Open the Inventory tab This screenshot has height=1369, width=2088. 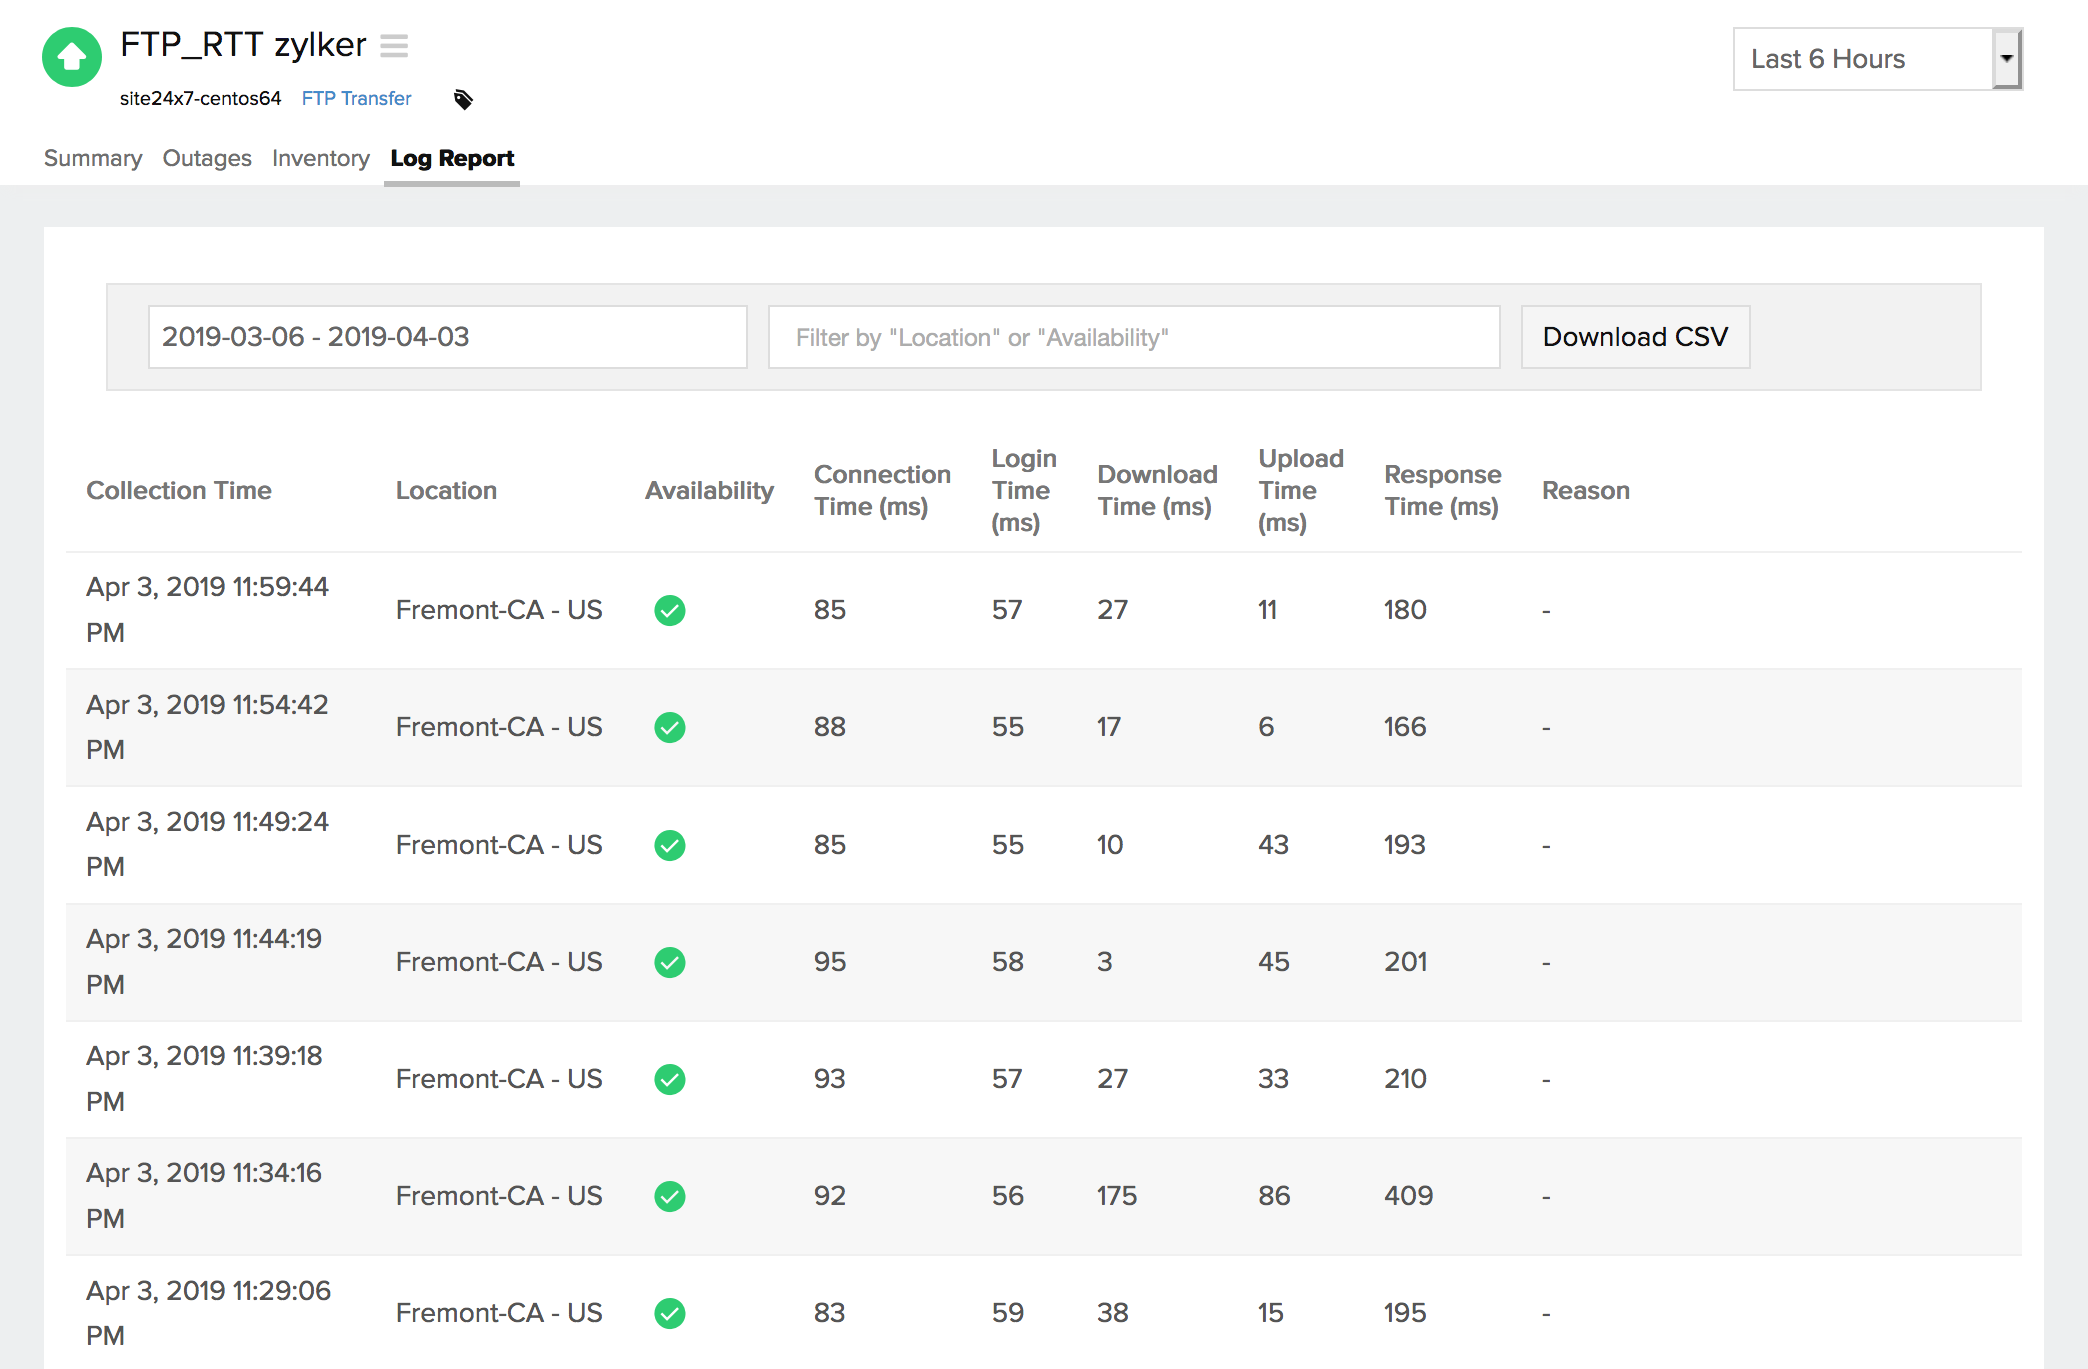coord(320,158)
